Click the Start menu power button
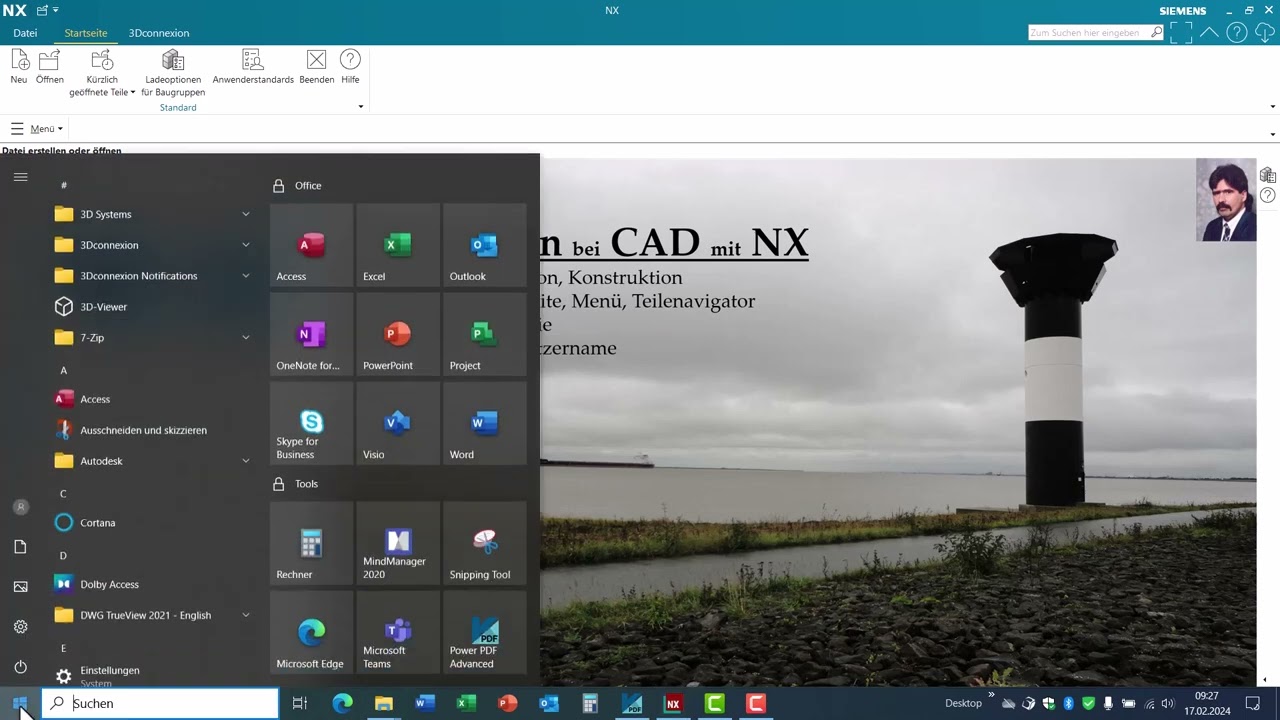Viewport: 1280px width, 720px height. [x=20, y=667]
